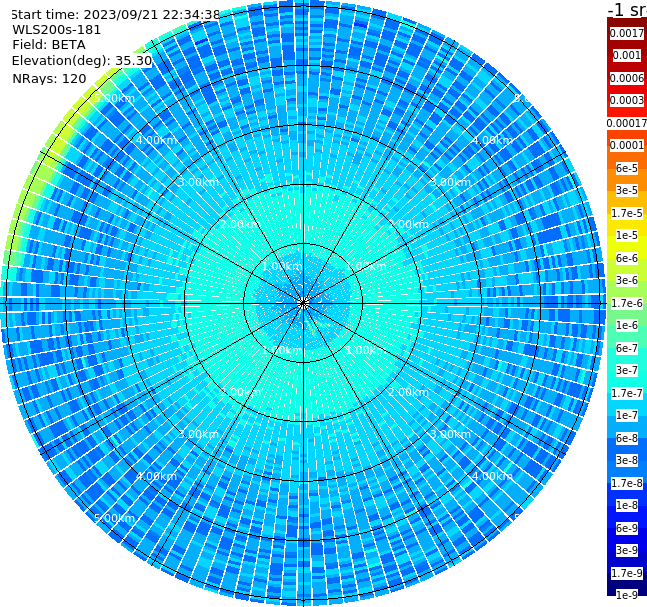Click the 3.00km label in lower-left quadrant
647x607 pixels.
pos(198,434)
